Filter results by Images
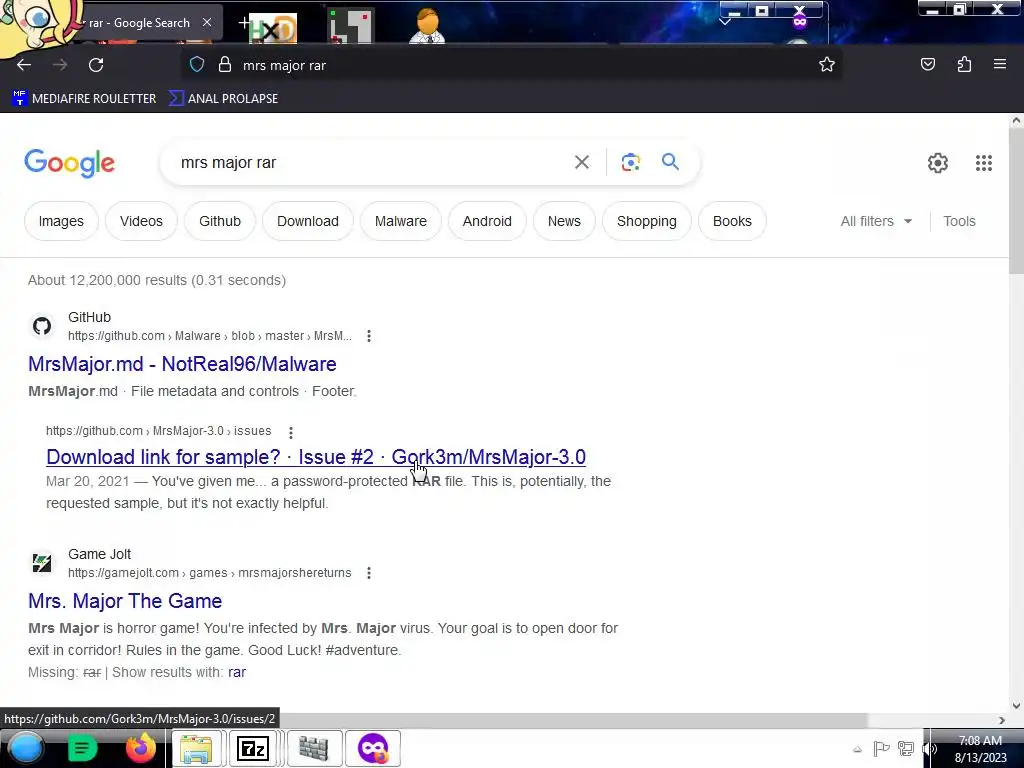Viewport: 1024px width, 768px height. [x=61, y=221]
